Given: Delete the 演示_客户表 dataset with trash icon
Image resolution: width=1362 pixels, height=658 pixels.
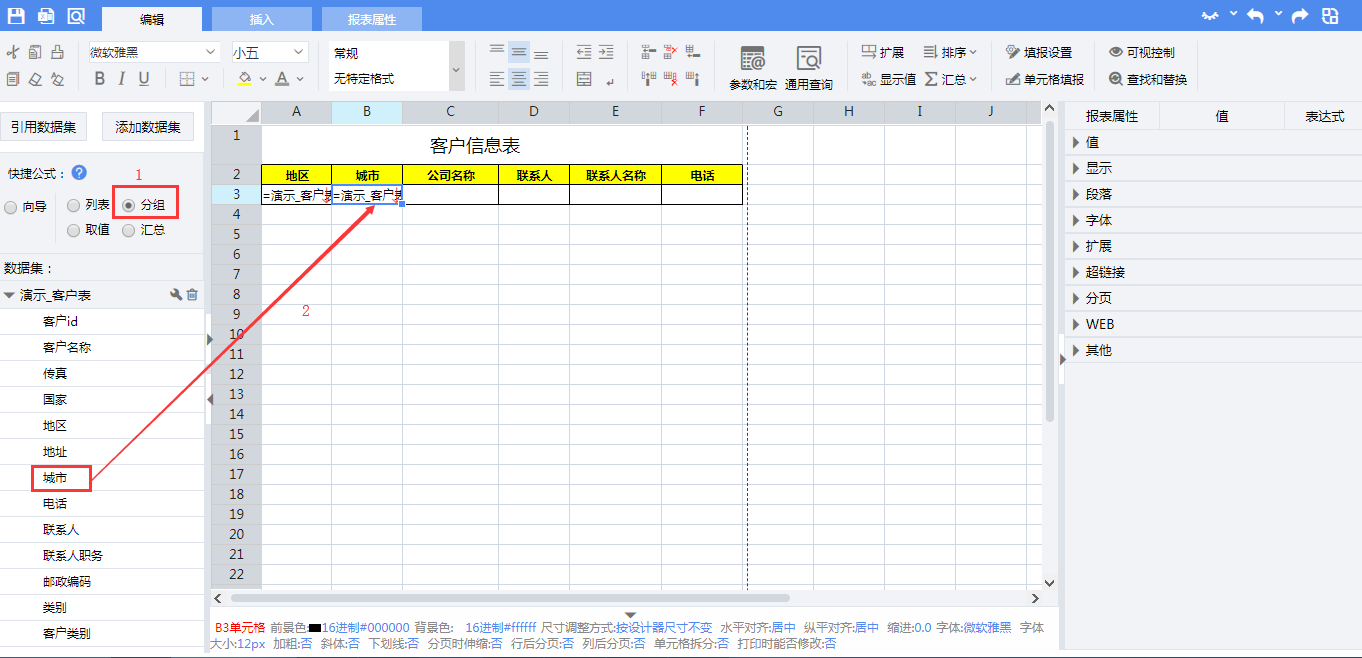Looking at the screenshot, I should 193,295.
